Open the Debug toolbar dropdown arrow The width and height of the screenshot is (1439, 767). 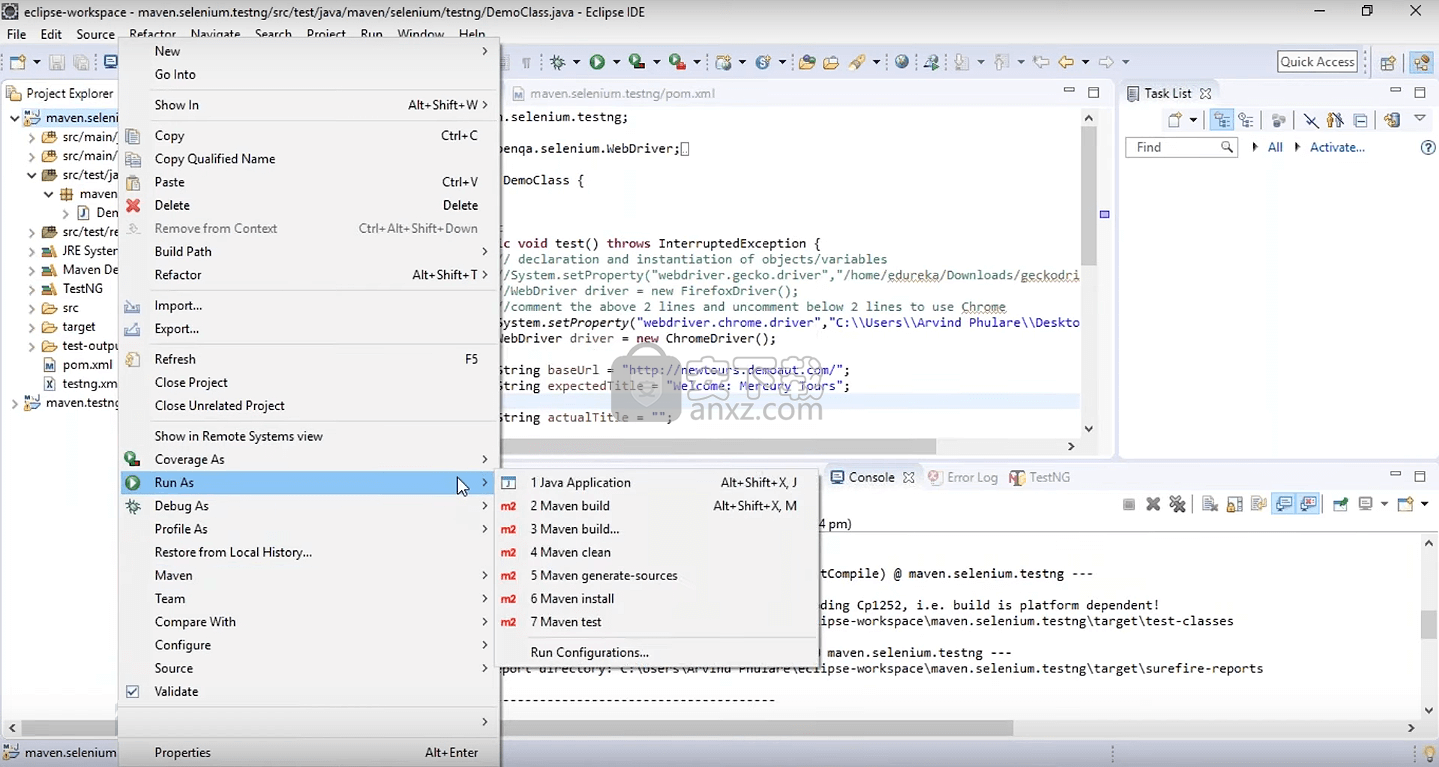pos(576,62)
